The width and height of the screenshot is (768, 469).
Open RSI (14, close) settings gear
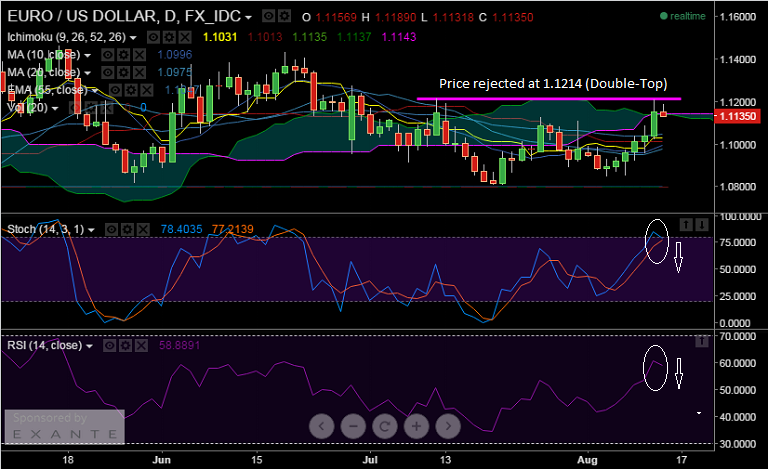coord(125,346)
